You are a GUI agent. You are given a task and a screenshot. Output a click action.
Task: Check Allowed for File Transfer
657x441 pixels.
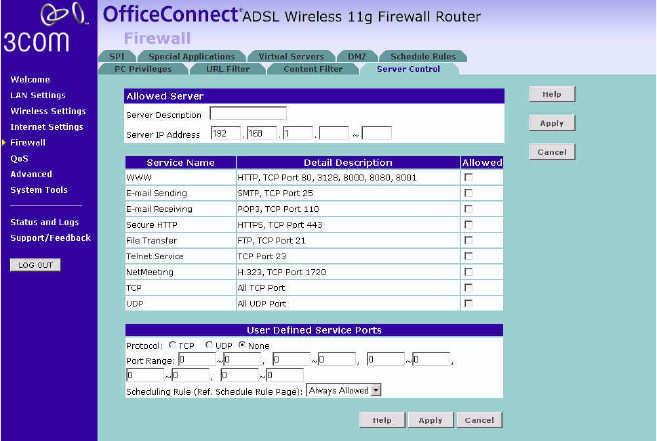click(468, 240)
